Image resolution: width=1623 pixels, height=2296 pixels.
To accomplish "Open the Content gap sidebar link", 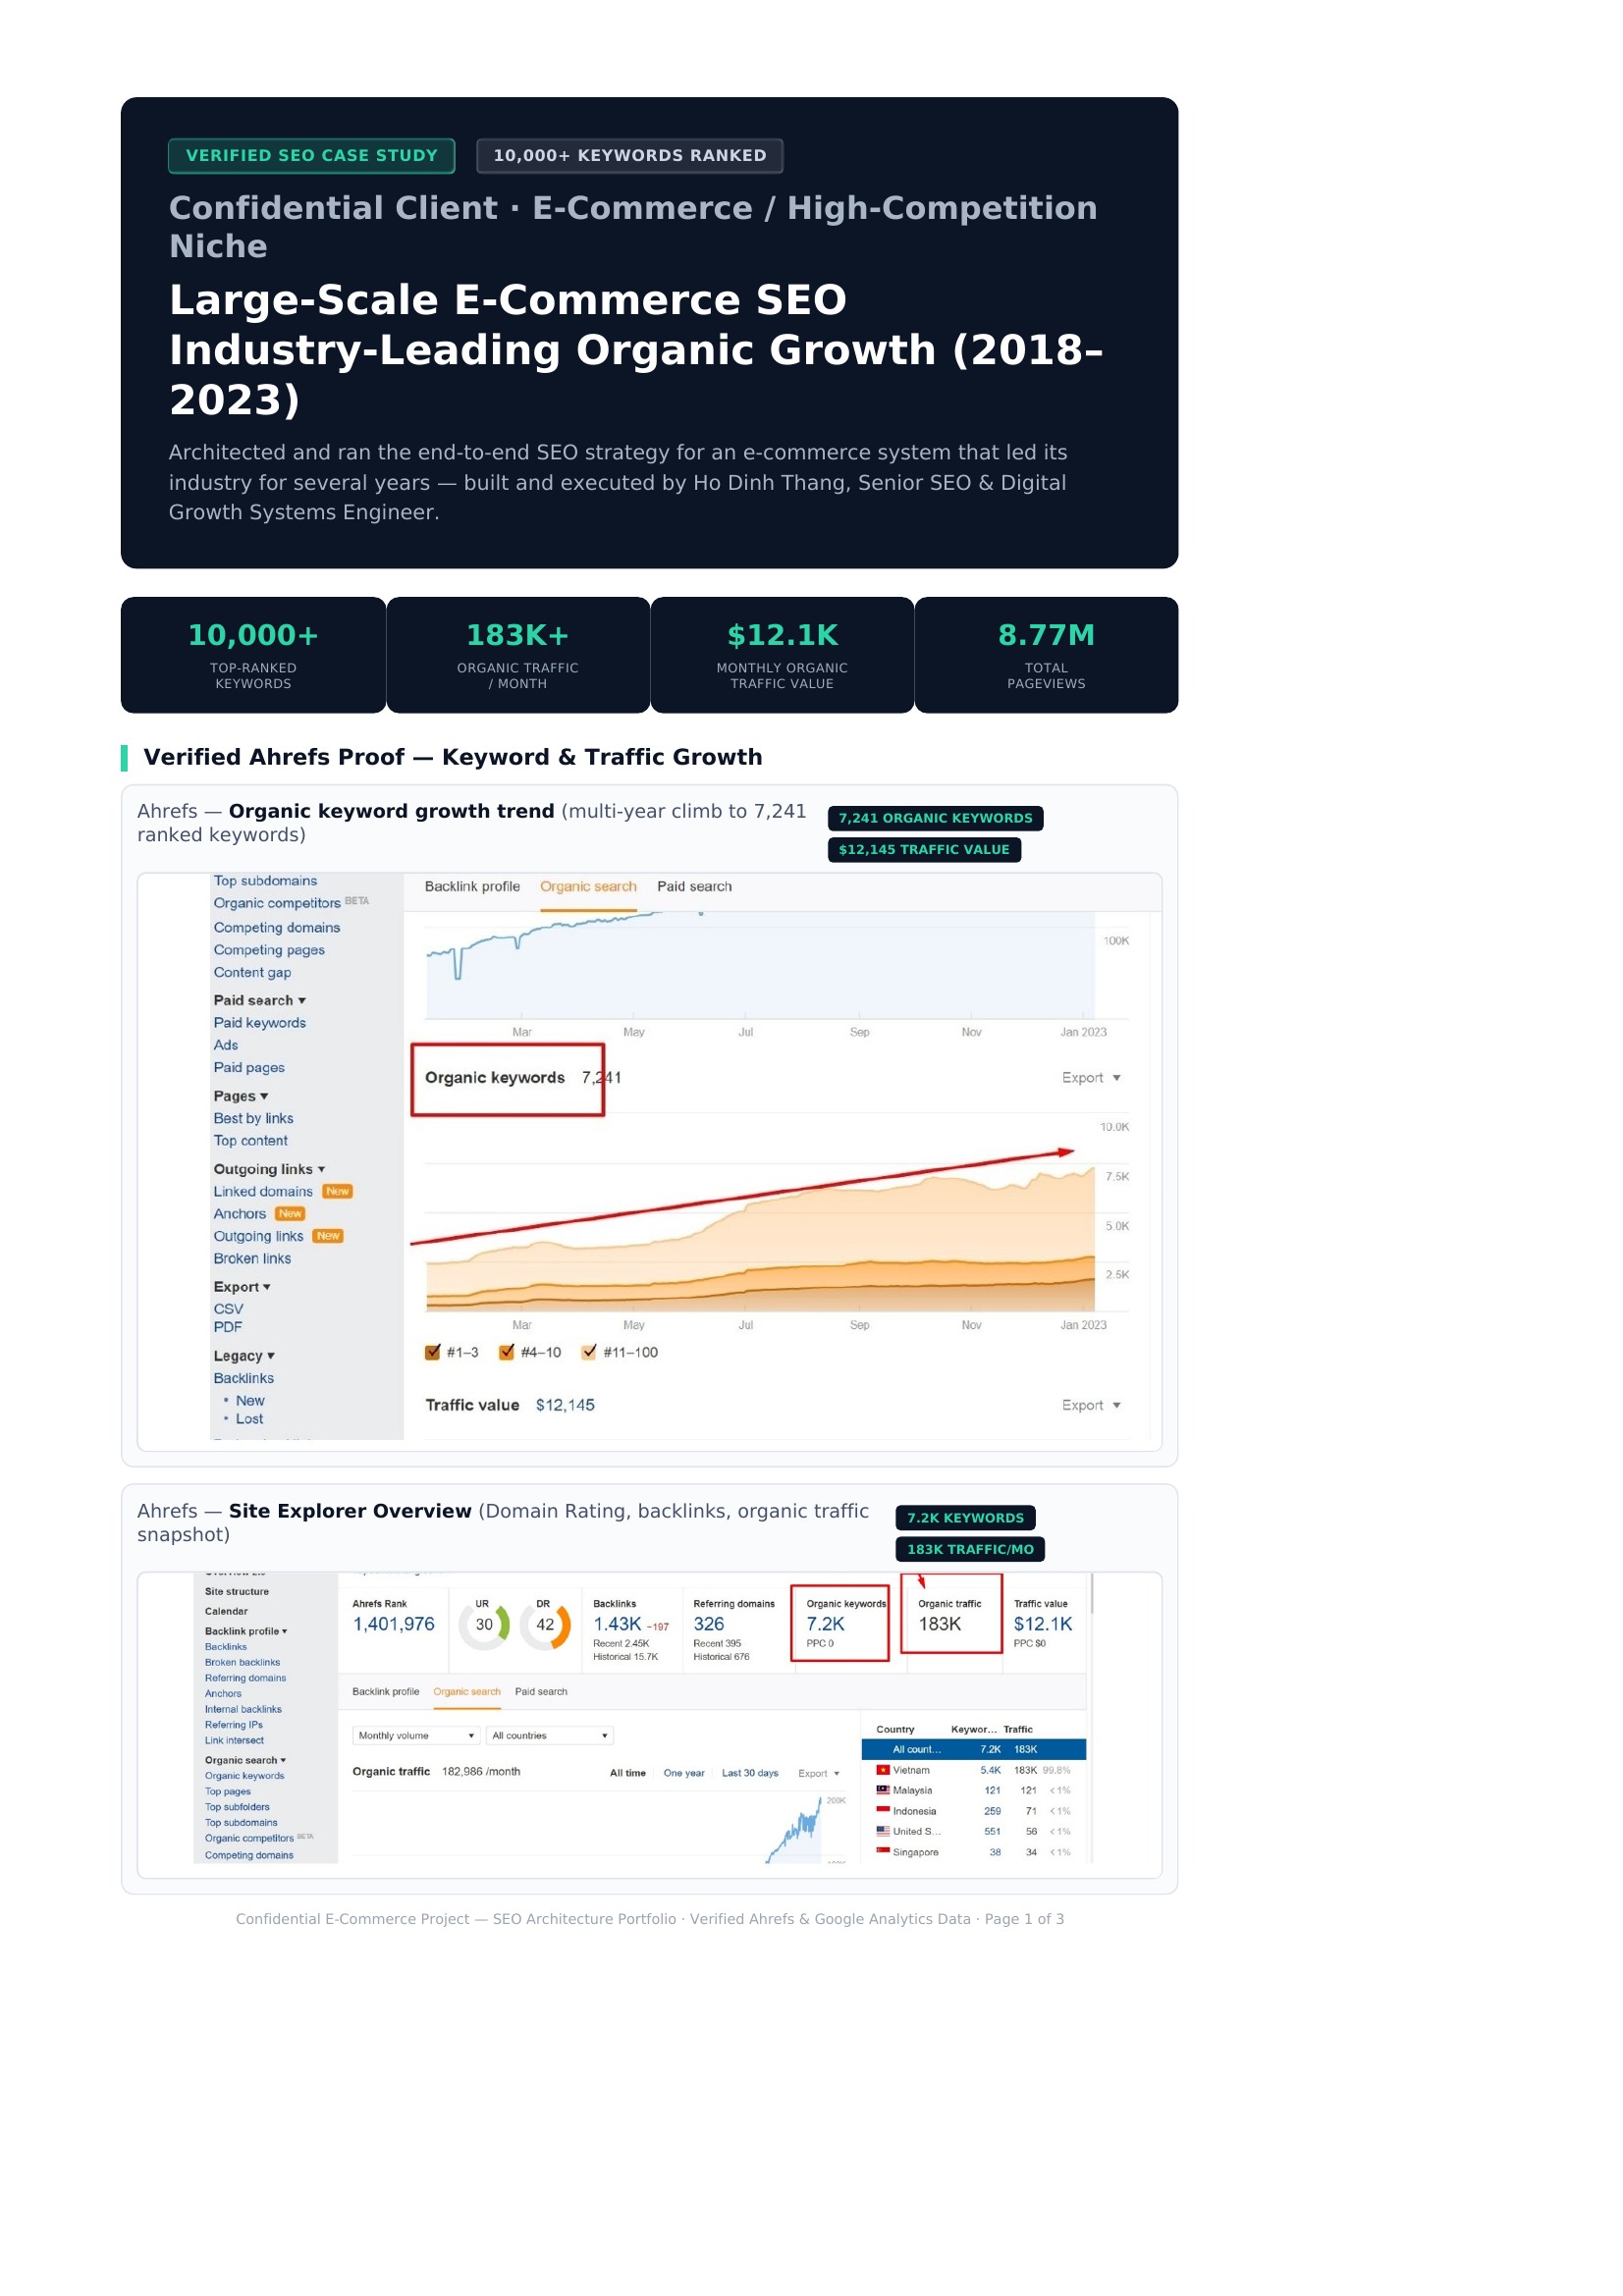I will click(252, 972).
